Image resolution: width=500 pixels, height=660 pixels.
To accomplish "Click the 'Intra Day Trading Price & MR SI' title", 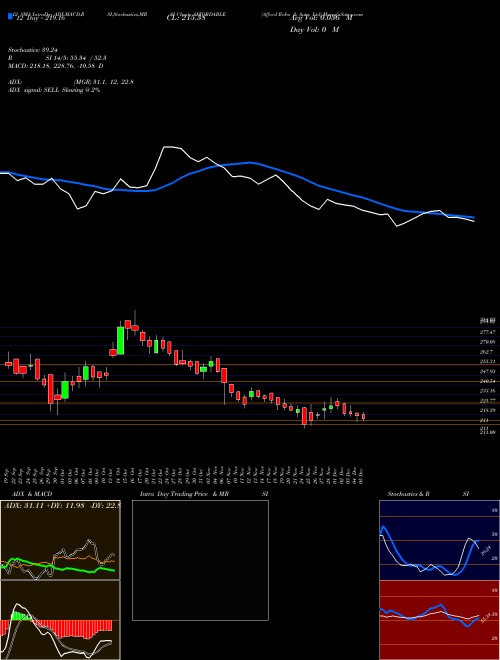I will pos(206,494).
